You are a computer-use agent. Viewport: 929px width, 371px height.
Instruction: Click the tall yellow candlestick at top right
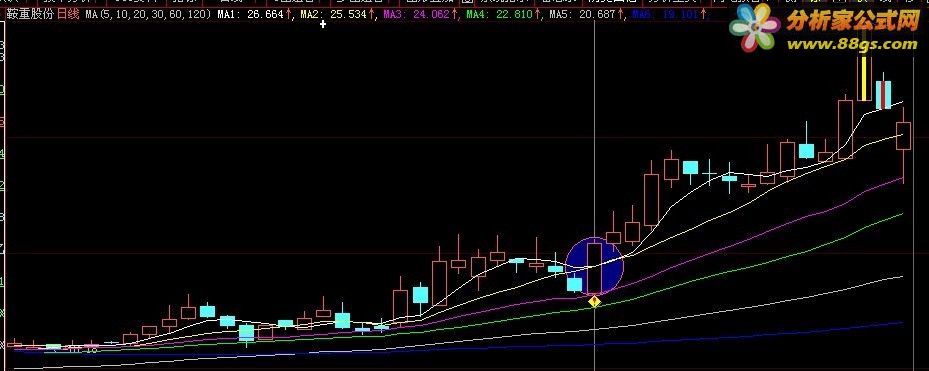(864, 77)
